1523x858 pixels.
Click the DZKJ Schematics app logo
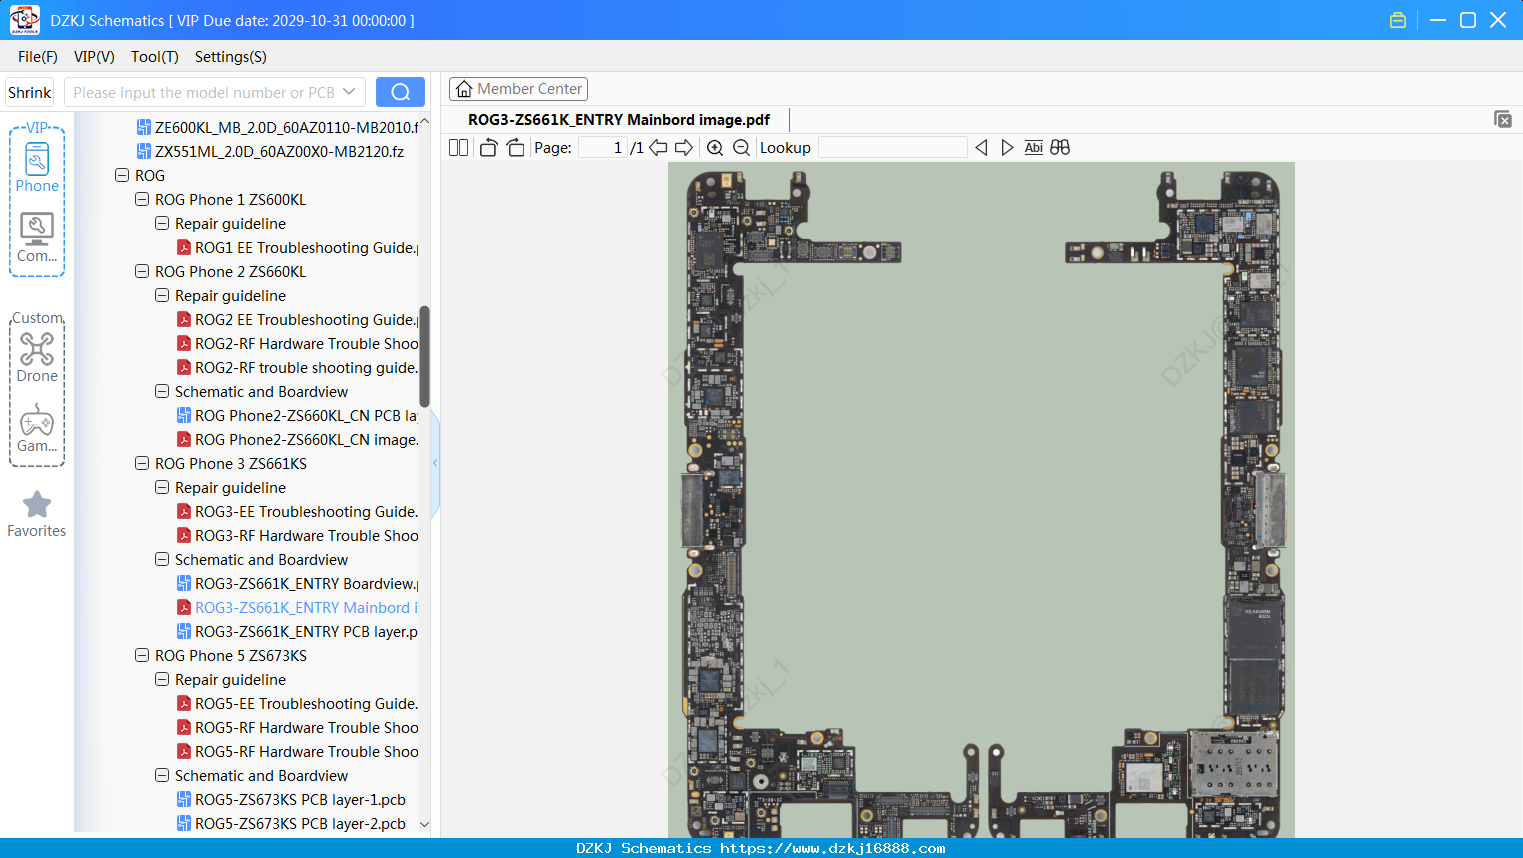[24, 20]
